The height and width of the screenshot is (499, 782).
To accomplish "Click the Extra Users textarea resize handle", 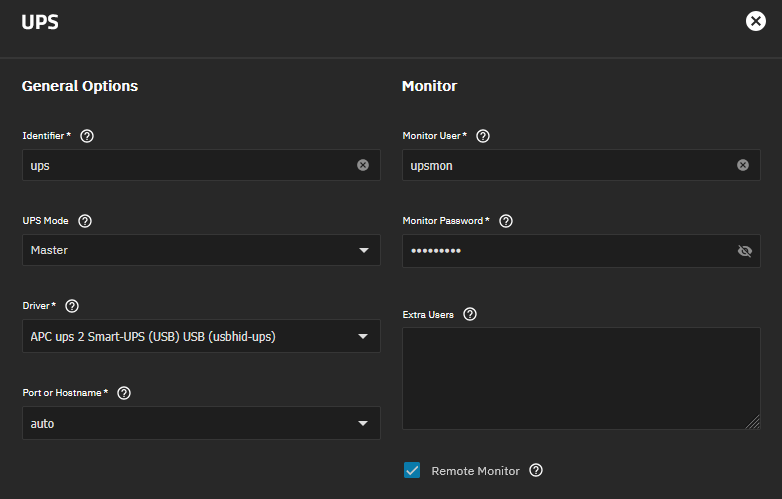I will [754, 423].
